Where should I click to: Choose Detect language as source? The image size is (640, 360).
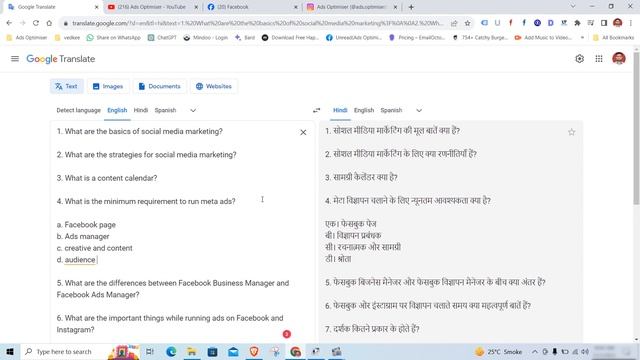click(x=78, y=110)
